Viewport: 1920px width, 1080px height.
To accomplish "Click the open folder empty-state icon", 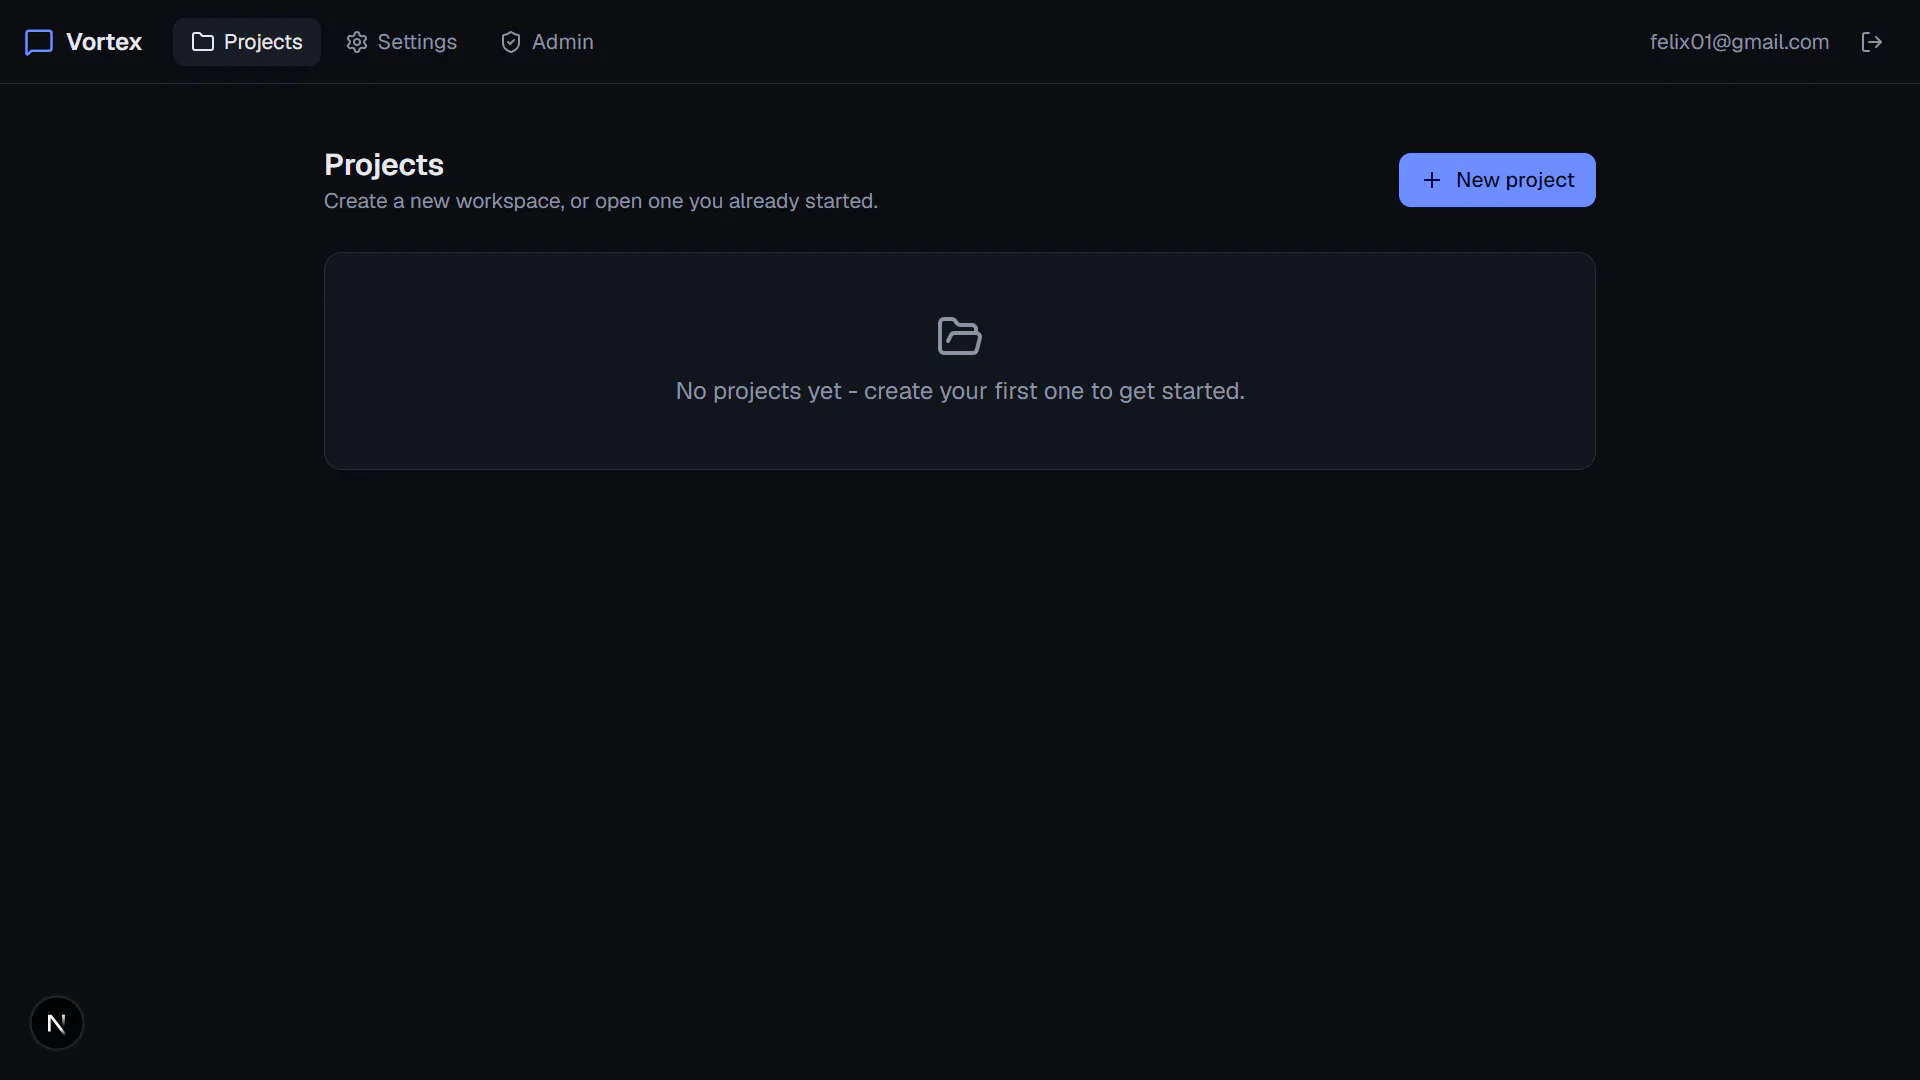I will click(x=960, y=336).
